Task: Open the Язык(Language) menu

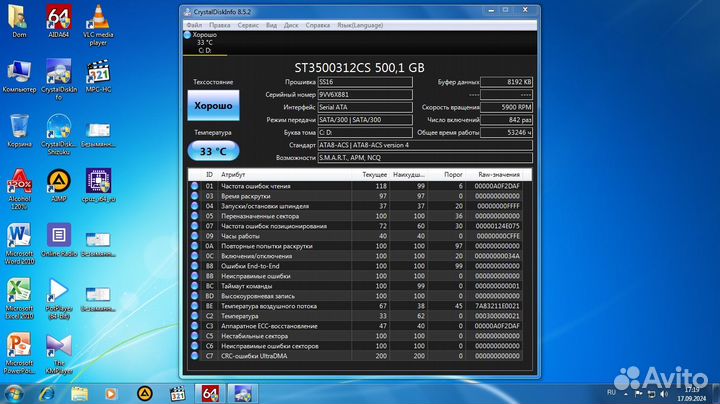Action: (360, 25)
